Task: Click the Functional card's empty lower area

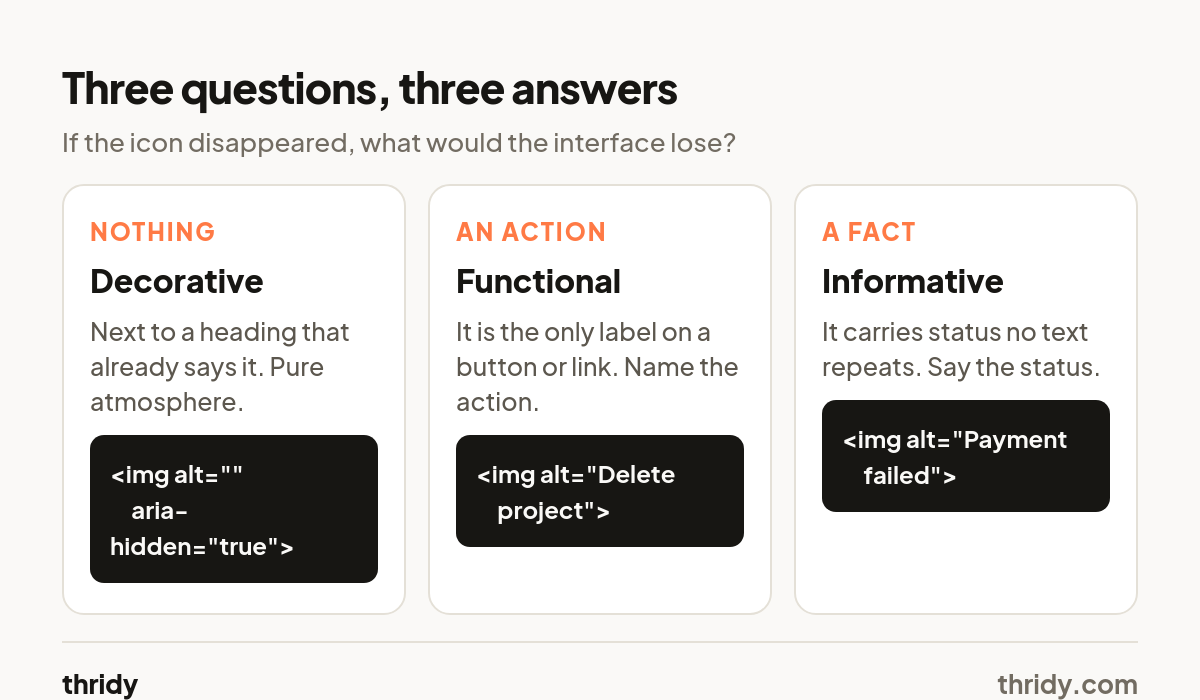Action: (x=600, y=580)
